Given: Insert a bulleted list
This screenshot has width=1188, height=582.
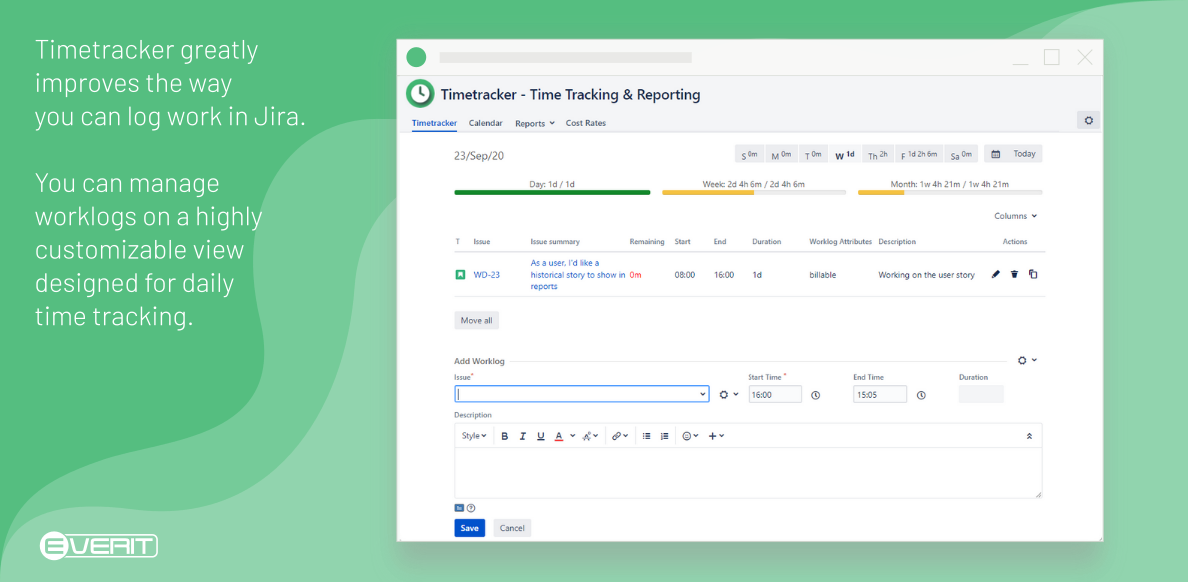Looking at the screenshot, I should (x=646, y=436).
